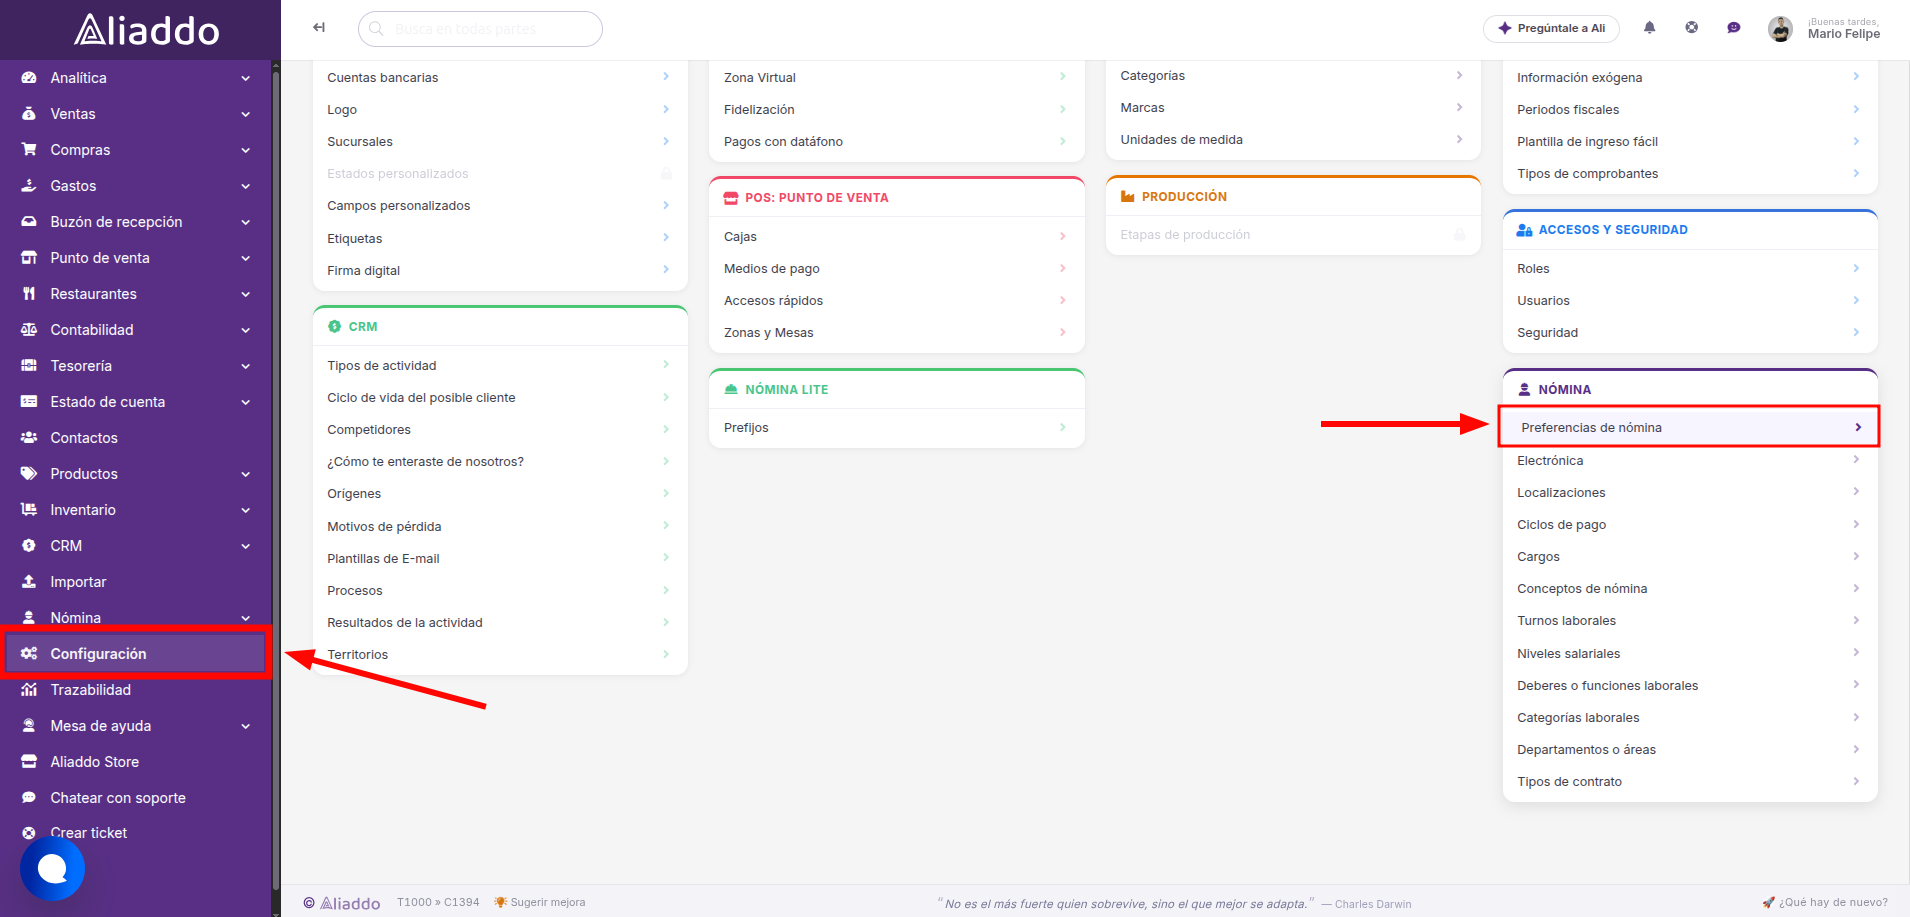Open Prefijos under Nómina Lite
Image resolution: width=1910 pixels, height=917 pixels.
[896, 428]
